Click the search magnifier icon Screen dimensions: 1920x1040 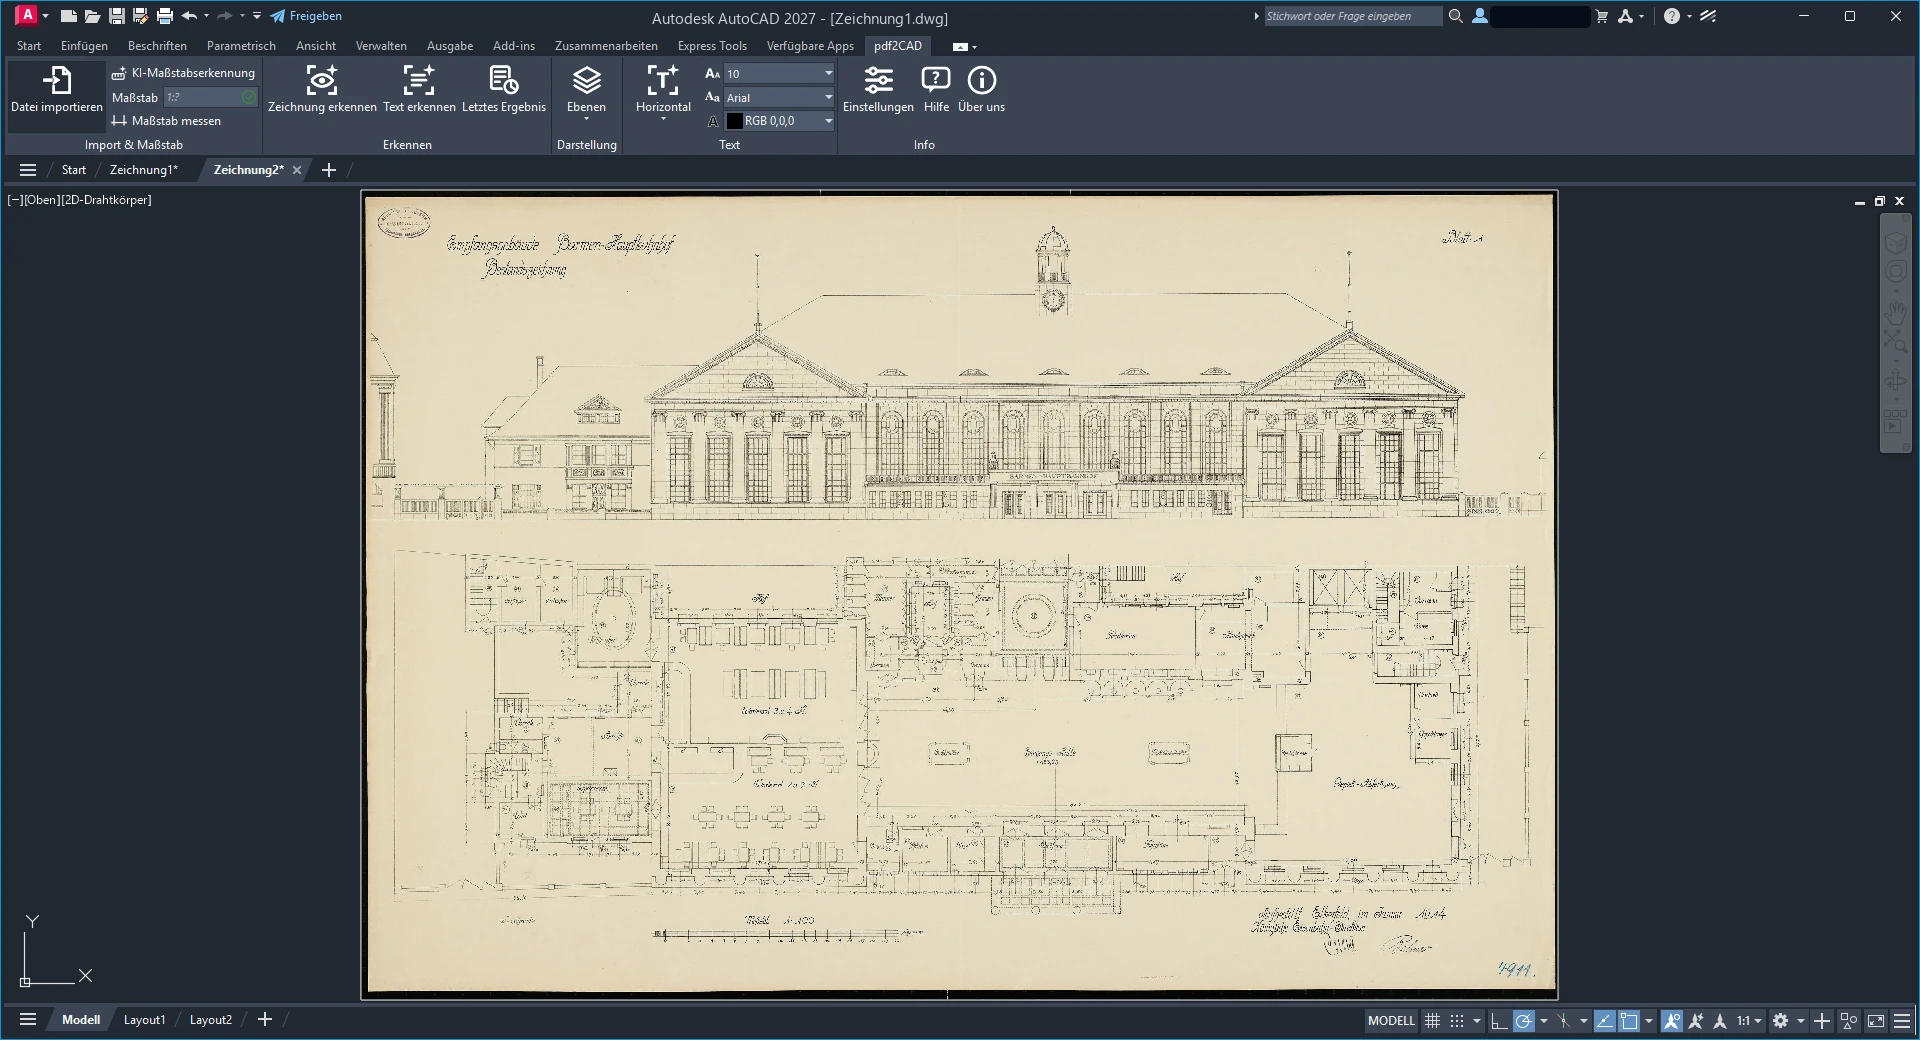click(x=1456, y=16)
